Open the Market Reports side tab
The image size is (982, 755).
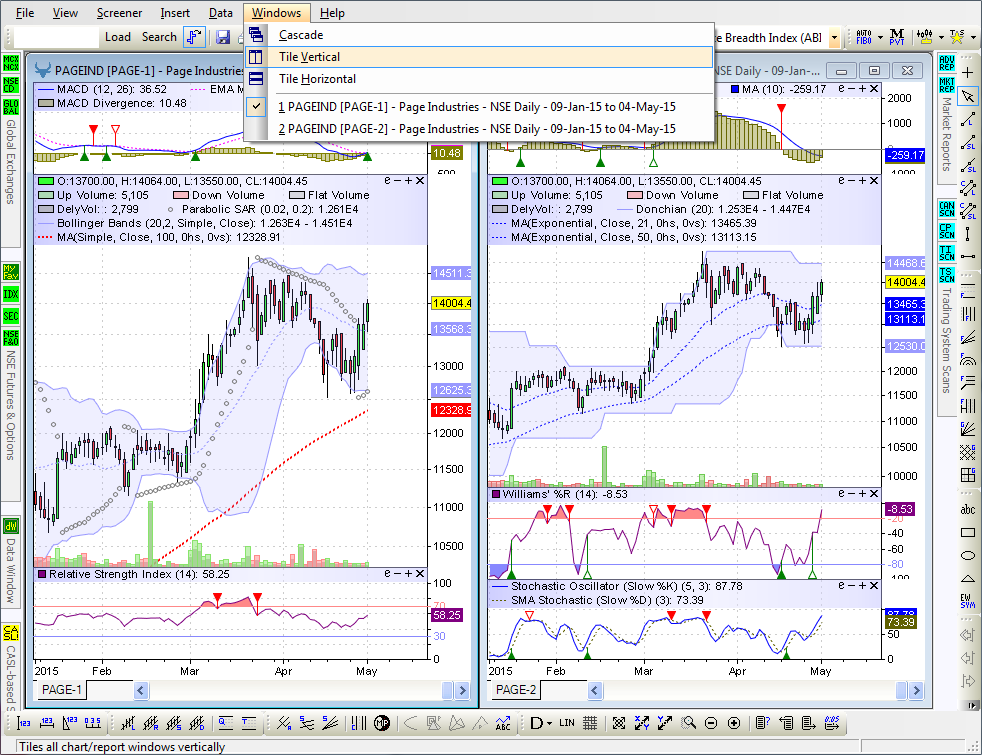[x=946, y=133]
